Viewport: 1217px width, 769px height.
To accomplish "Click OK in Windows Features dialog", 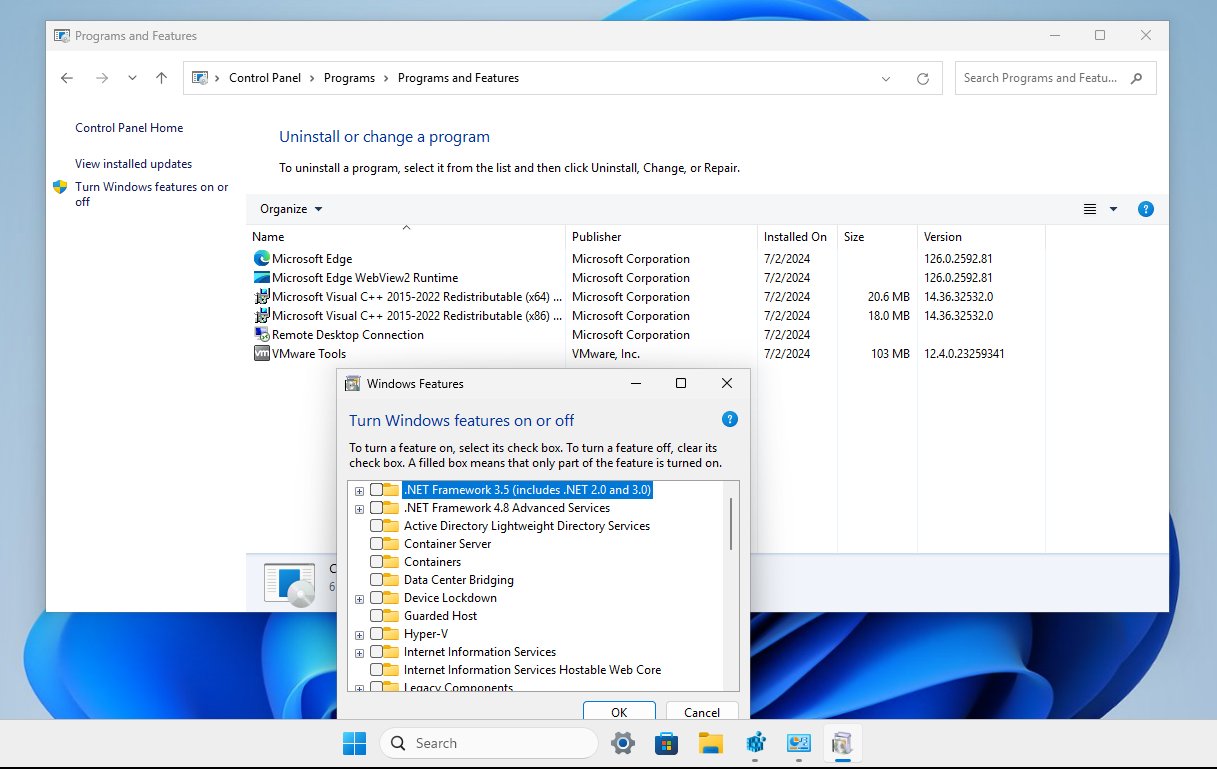I will click(x=619, y=711).
